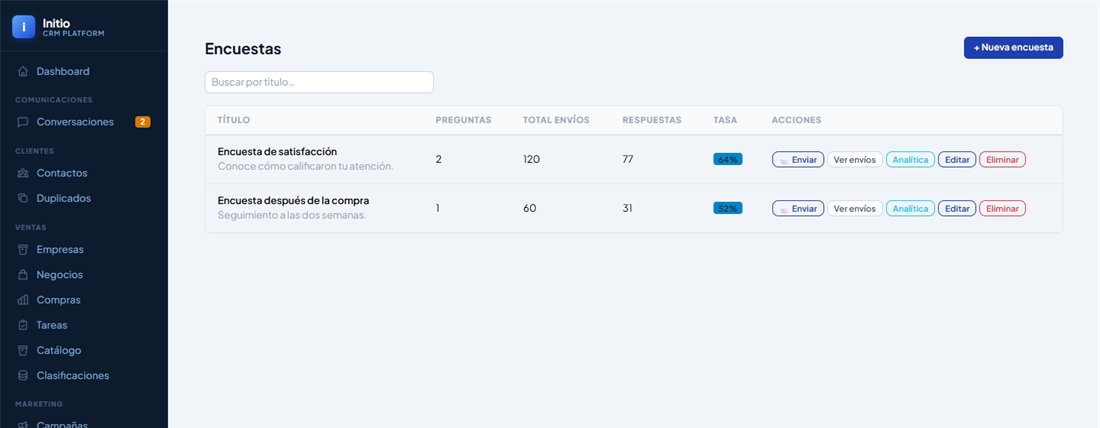Click the Catálogo sidebar icon

pos(23,351)
